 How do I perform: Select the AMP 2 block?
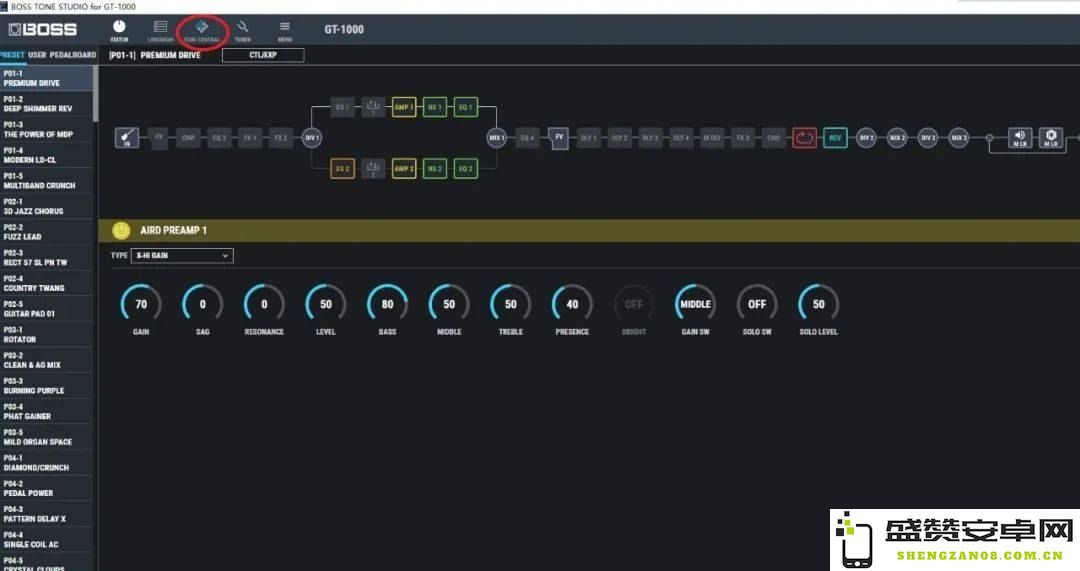(404, 168)
